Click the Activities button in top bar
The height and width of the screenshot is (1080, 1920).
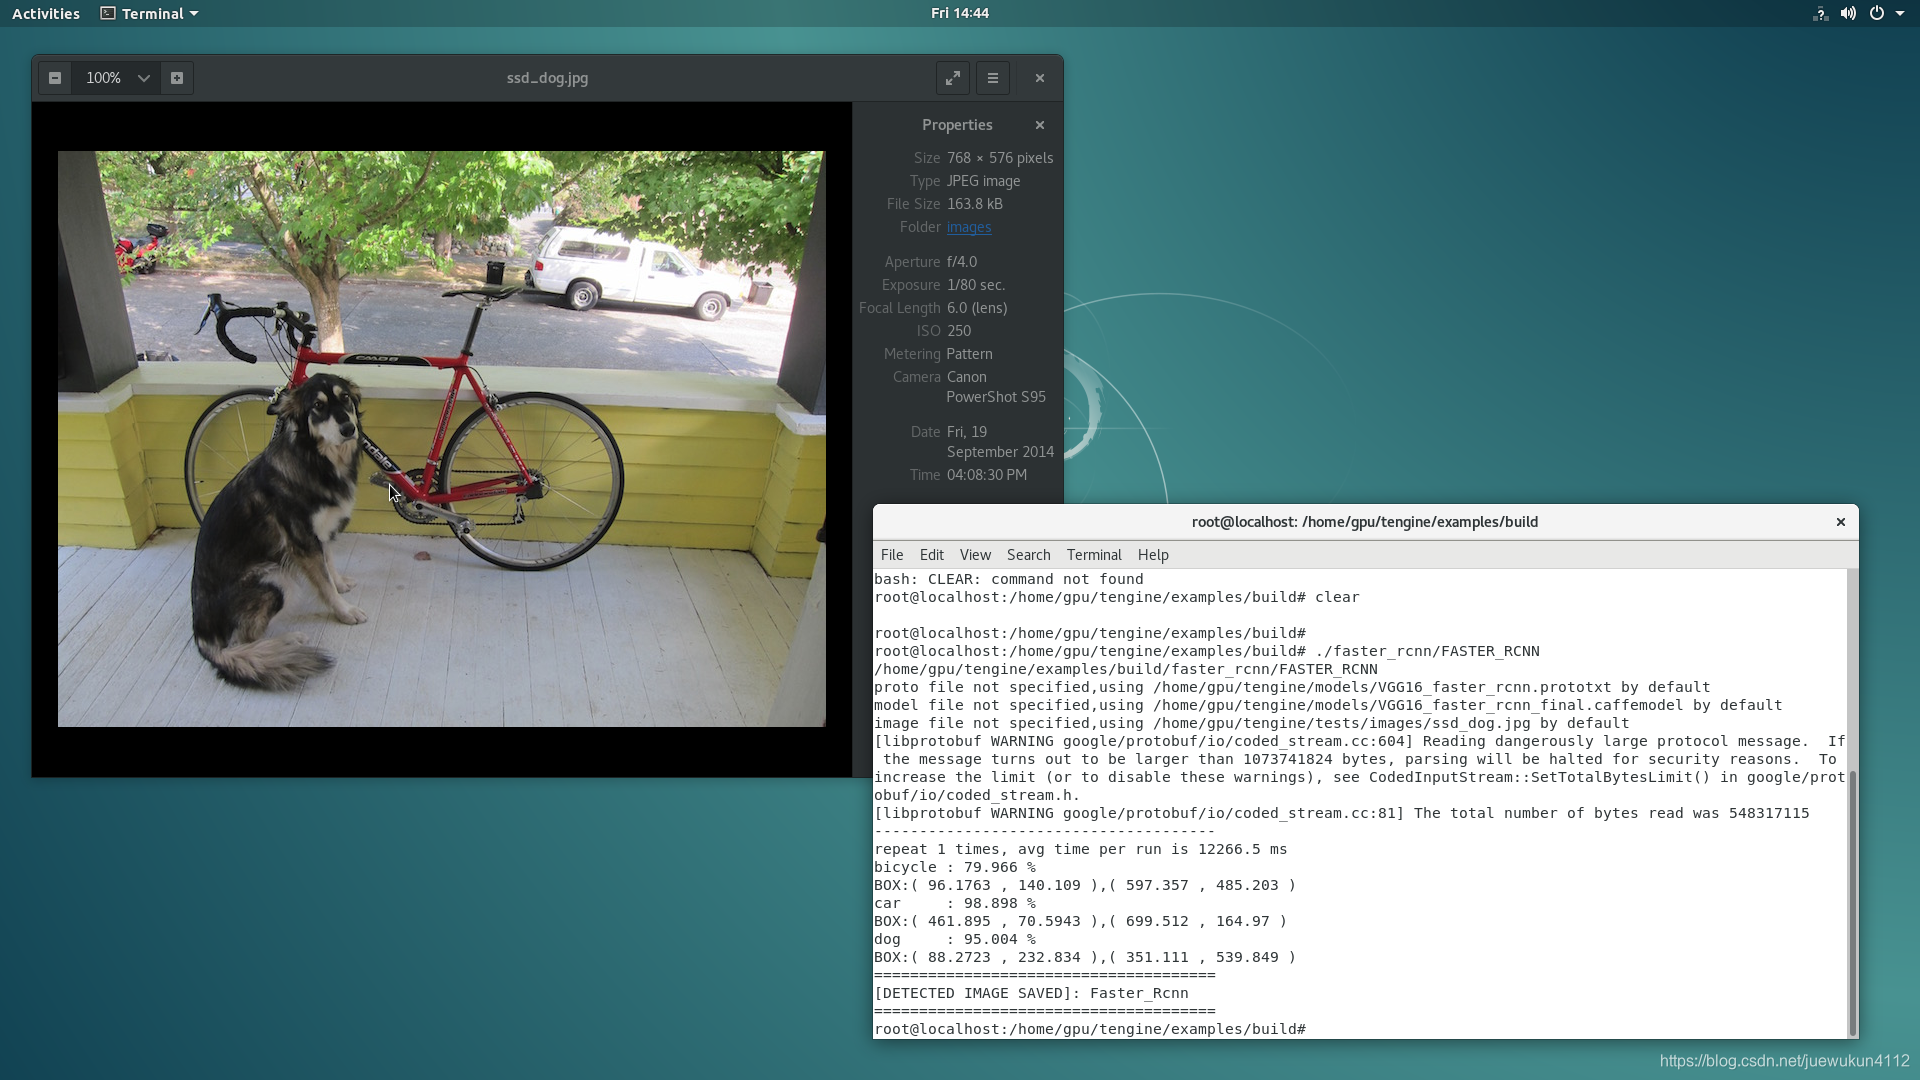coord(46,13)
